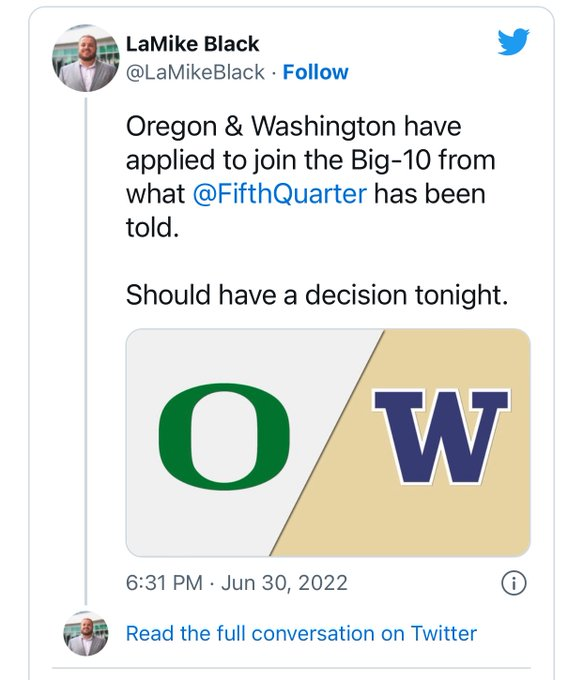This screenshot has height=680, width=583.
Task: Open the Oregon and Washington logo image
Action: (328, 443)
